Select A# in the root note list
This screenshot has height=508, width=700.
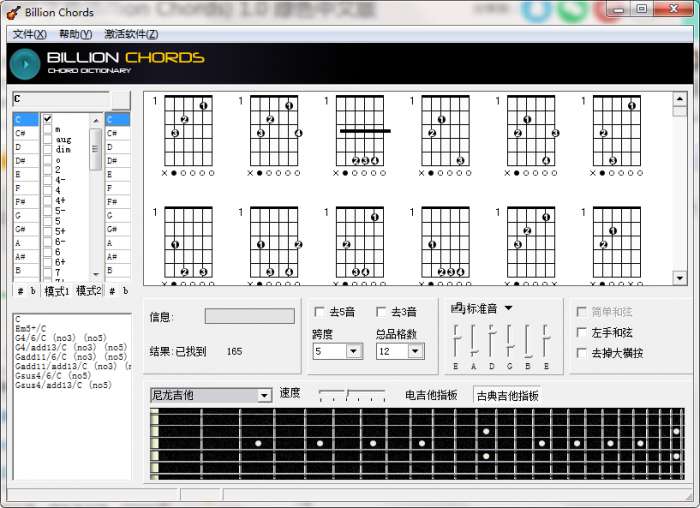point(26,257)
